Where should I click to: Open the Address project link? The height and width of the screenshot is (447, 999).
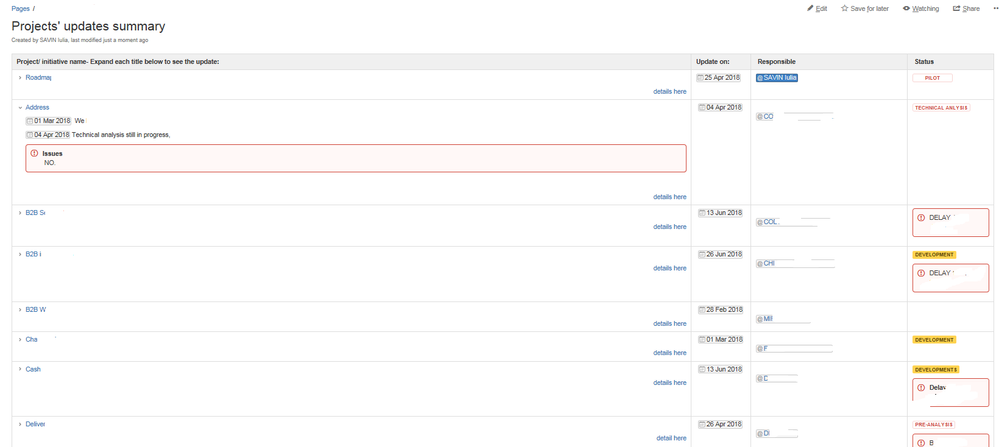[x=37, y=108]
